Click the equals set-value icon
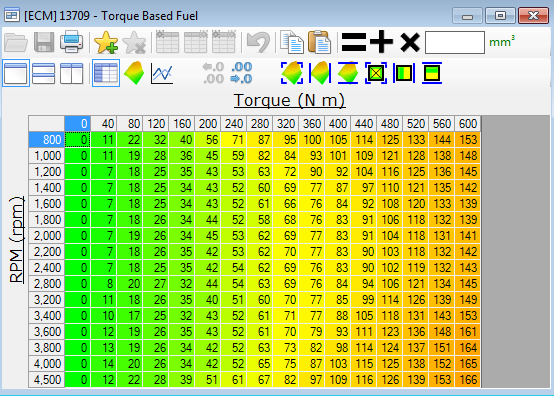The width and height of the screenshot is (554, 396). tap(354, 42)
